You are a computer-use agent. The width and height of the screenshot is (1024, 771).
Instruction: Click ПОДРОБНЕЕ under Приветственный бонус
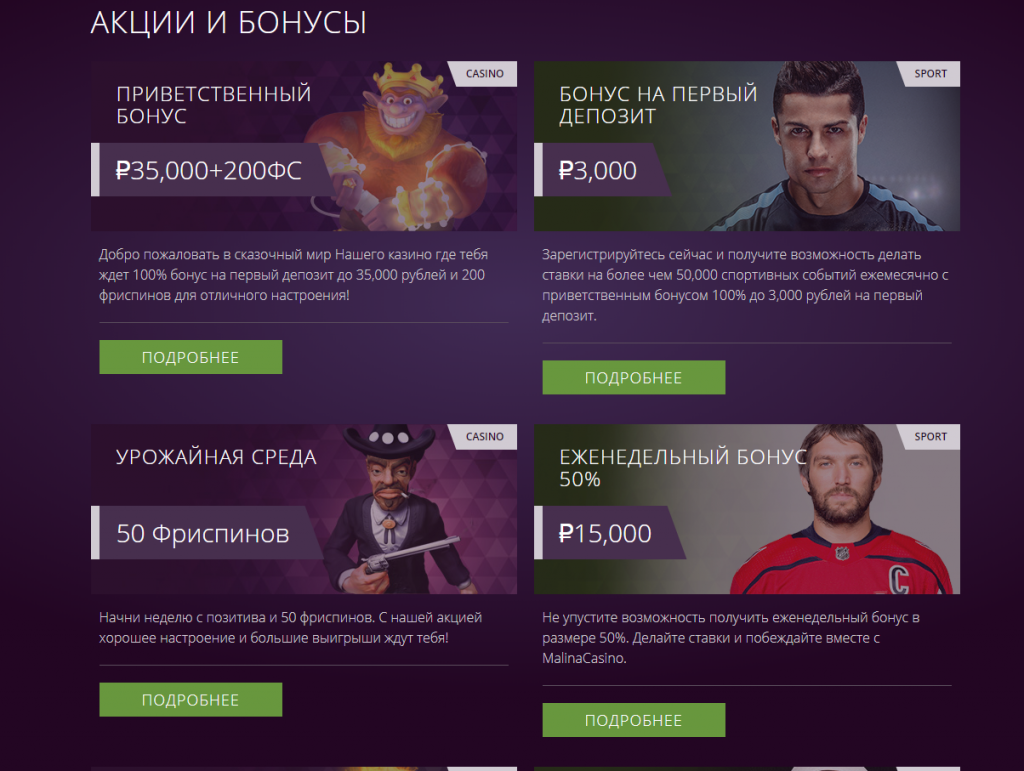click(191, 357)
